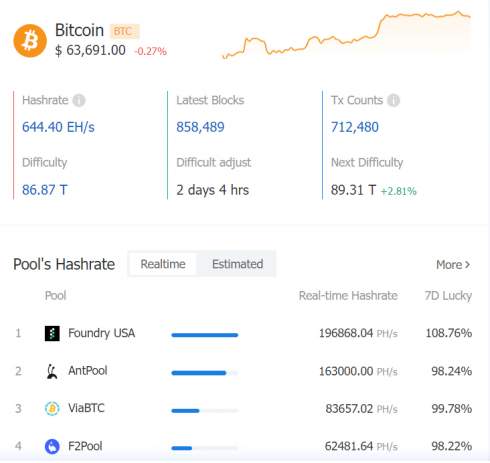
Task: Click the orange Bitcoin logo icon
Action: 30,41
